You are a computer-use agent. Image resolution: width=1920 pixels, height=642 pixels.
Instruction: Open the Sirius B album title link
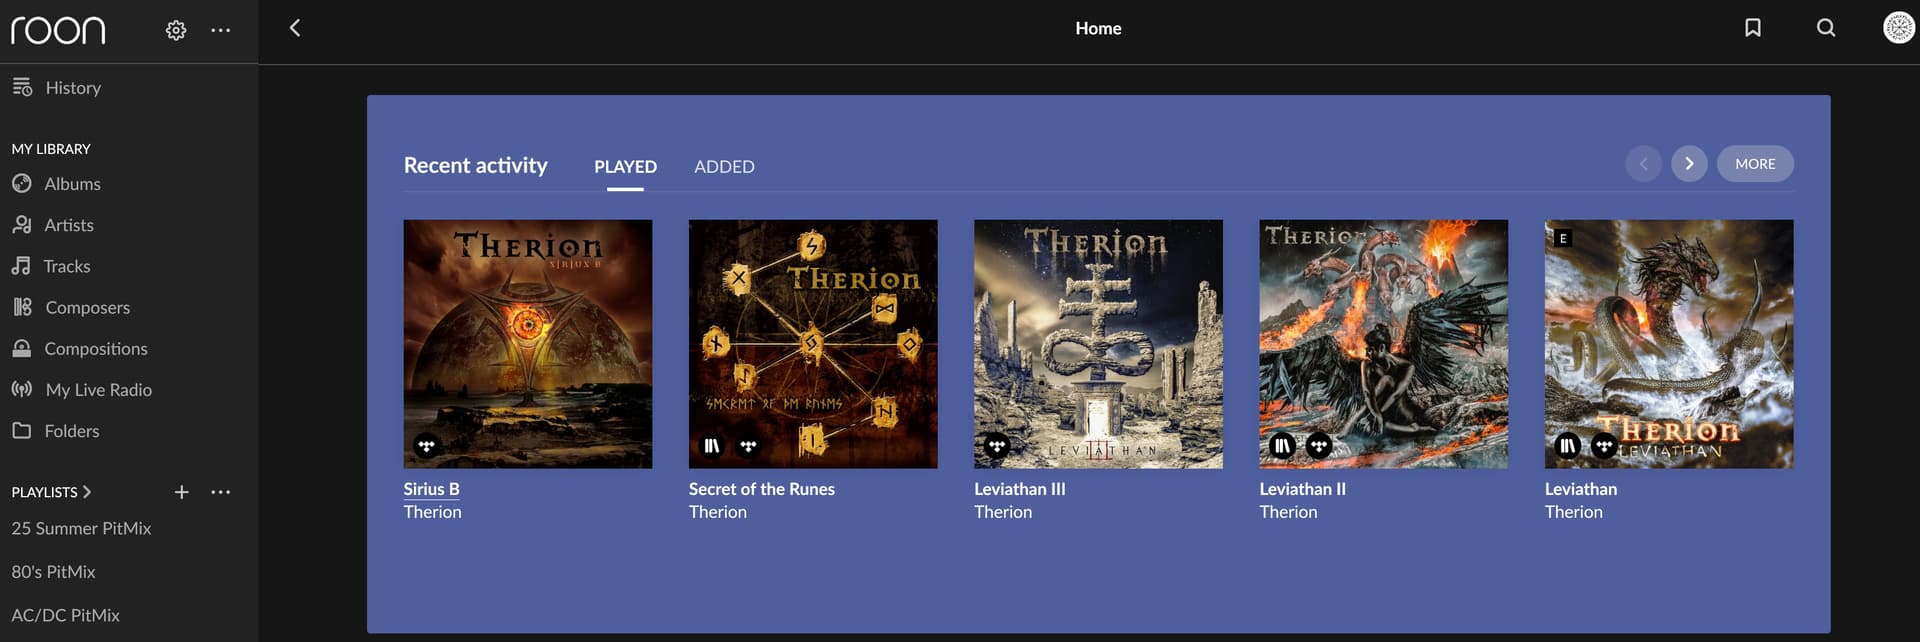(431, 489)
